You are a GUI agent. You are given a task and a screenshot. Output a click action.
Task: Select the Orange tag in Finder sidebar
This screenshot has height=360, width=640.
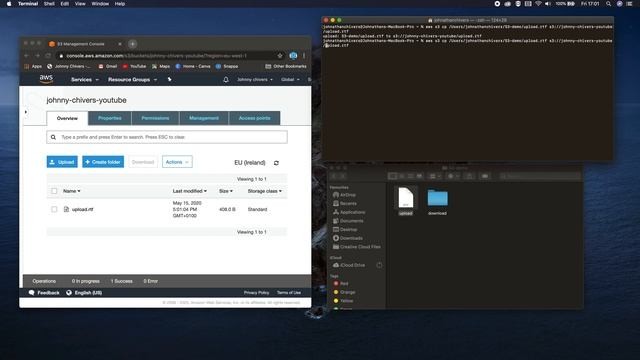click(344, 292)
